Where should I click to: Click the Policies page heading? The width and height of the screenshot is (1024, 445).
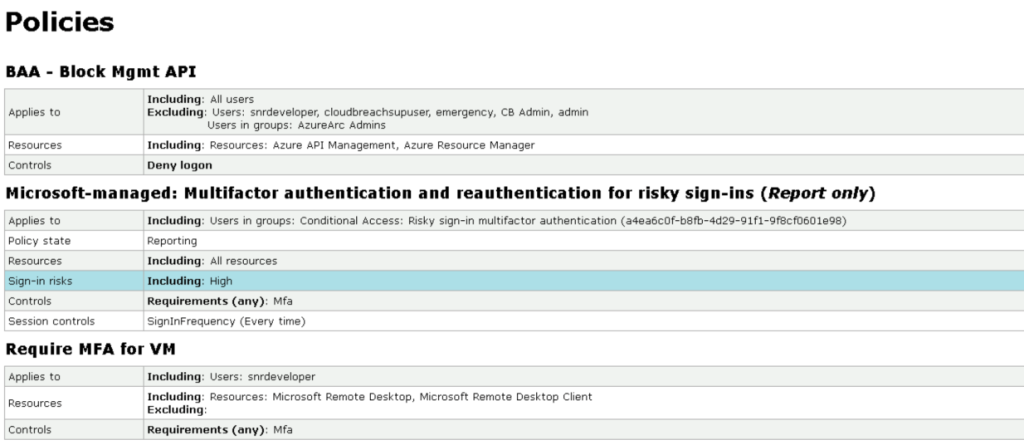(60, 22)
